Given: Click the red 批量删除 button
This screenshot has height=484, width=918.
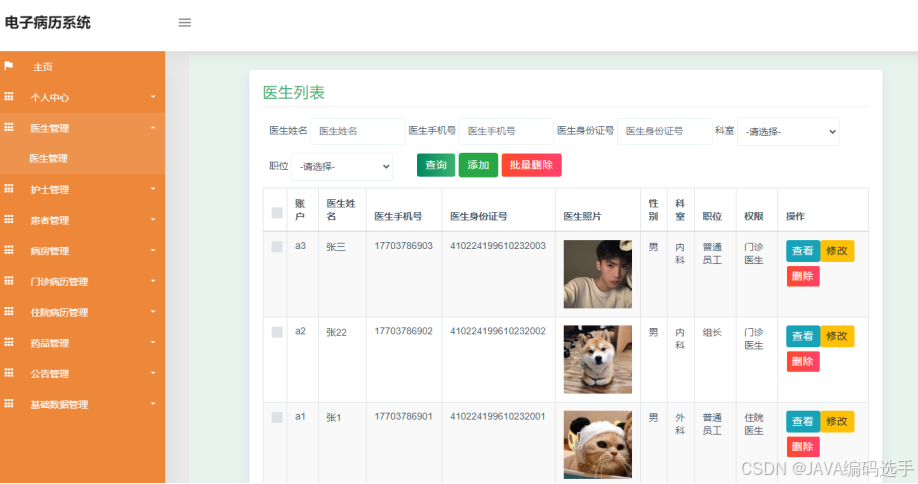Looking at the screenshot, I should (x=531, y=165).
